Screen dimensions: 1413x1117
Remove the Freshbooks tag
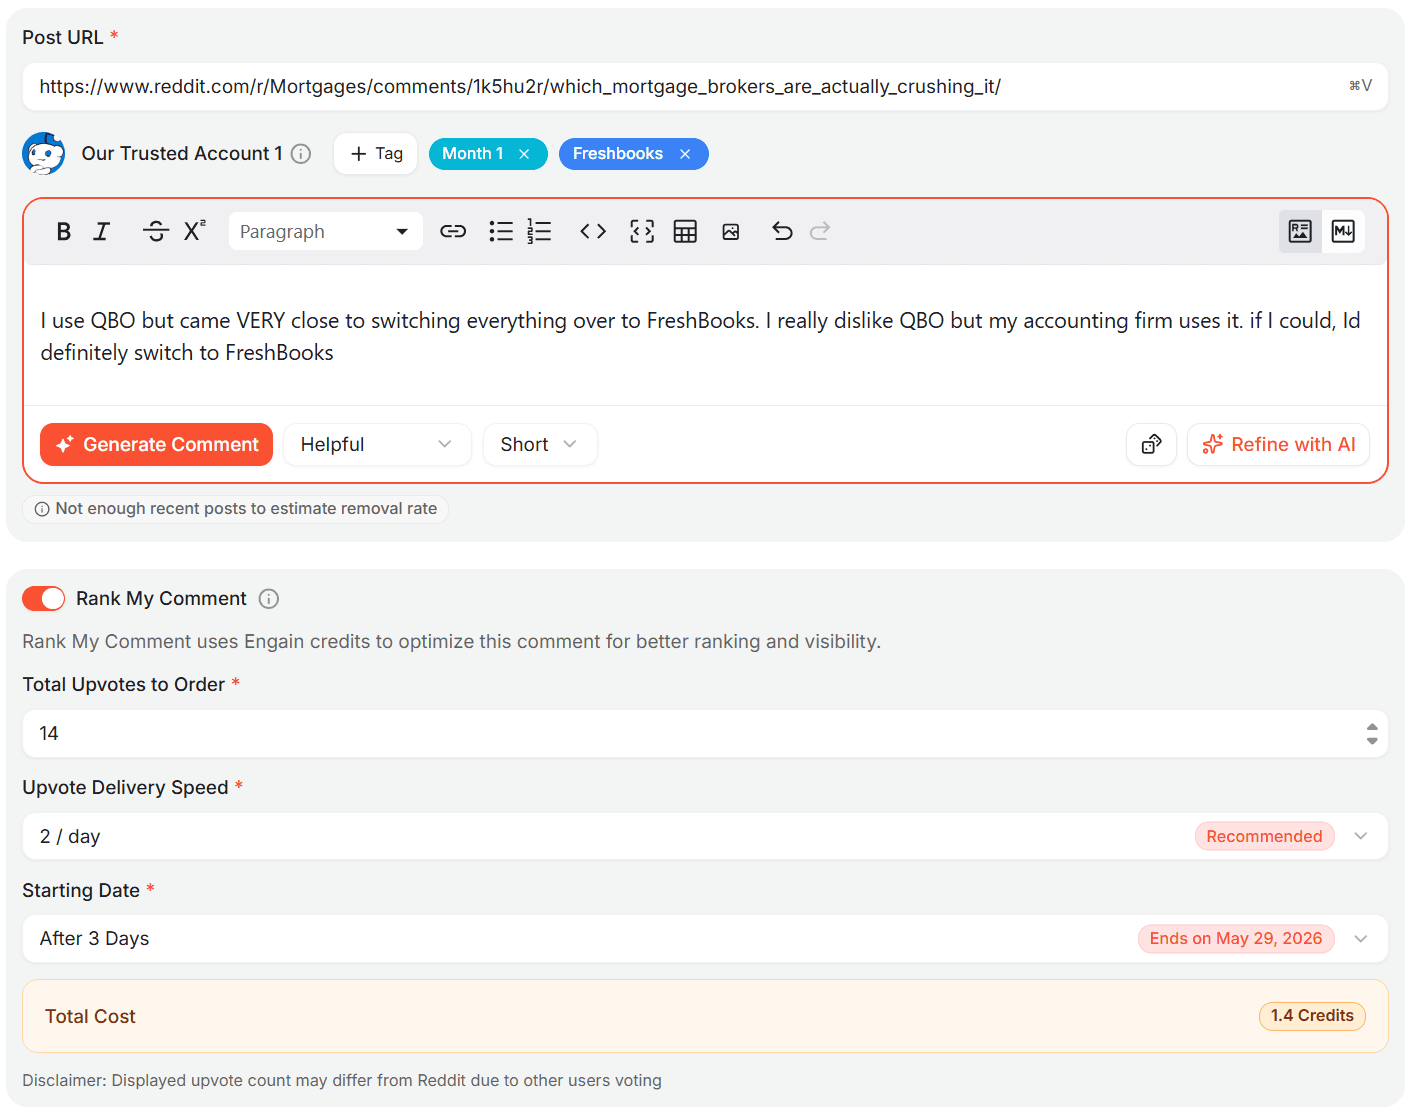[x=685, y=154]
